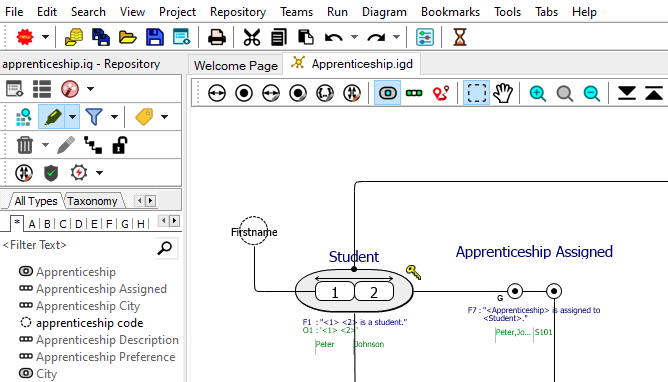Click the Filter Text input field

tap(77, 245)
